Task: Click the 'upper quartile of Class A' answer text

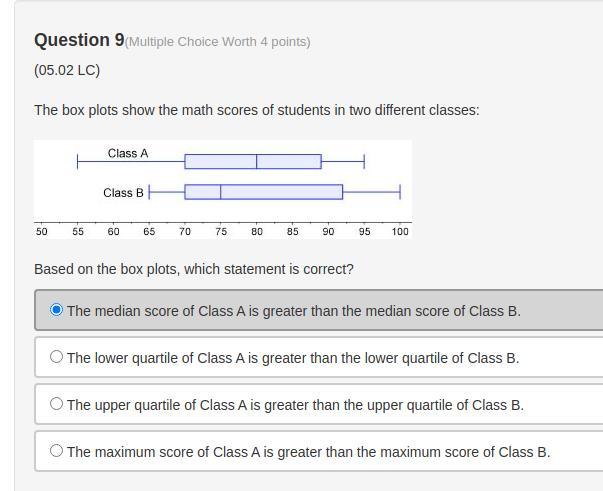Action: pyautogui.click(x=295, y=405)
